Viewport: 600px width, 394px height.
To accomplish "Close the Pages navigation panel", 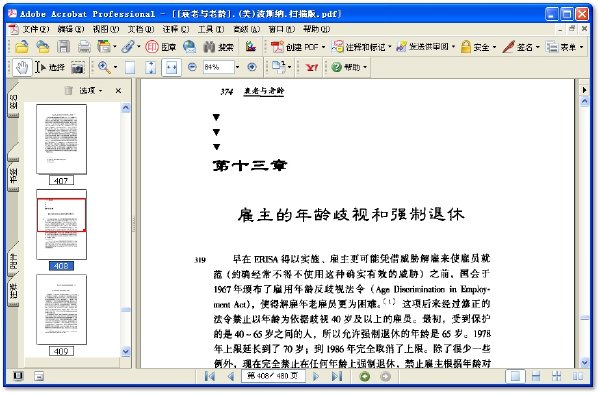I will click(118, 91).
